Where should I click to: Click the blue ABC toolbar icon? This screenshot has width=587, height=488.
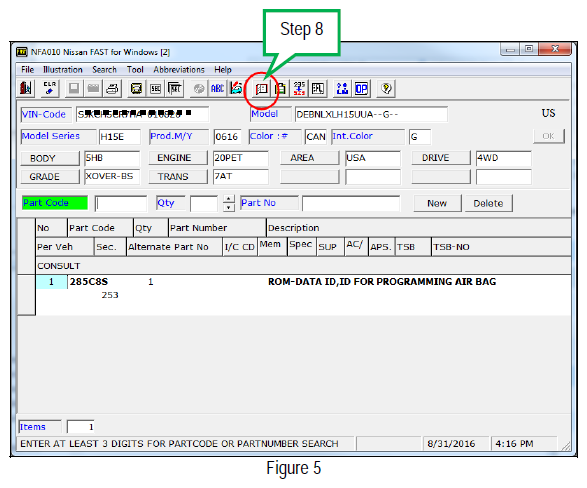pos(218,89)
